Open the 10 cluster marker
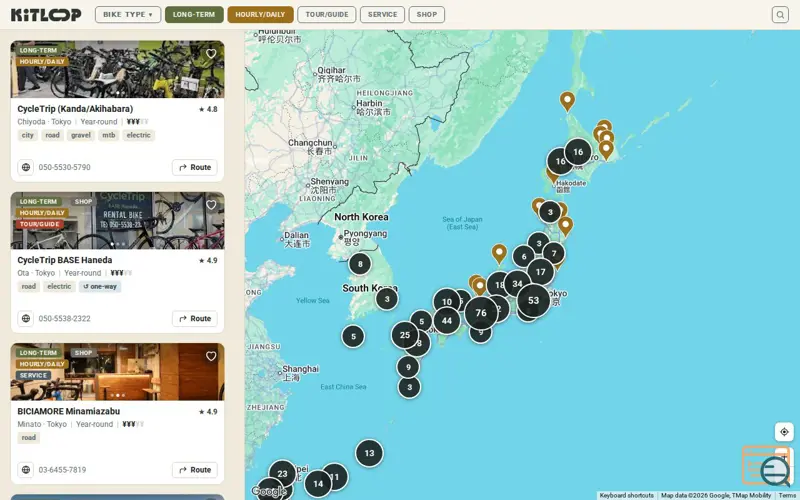 tap(447, 302)
